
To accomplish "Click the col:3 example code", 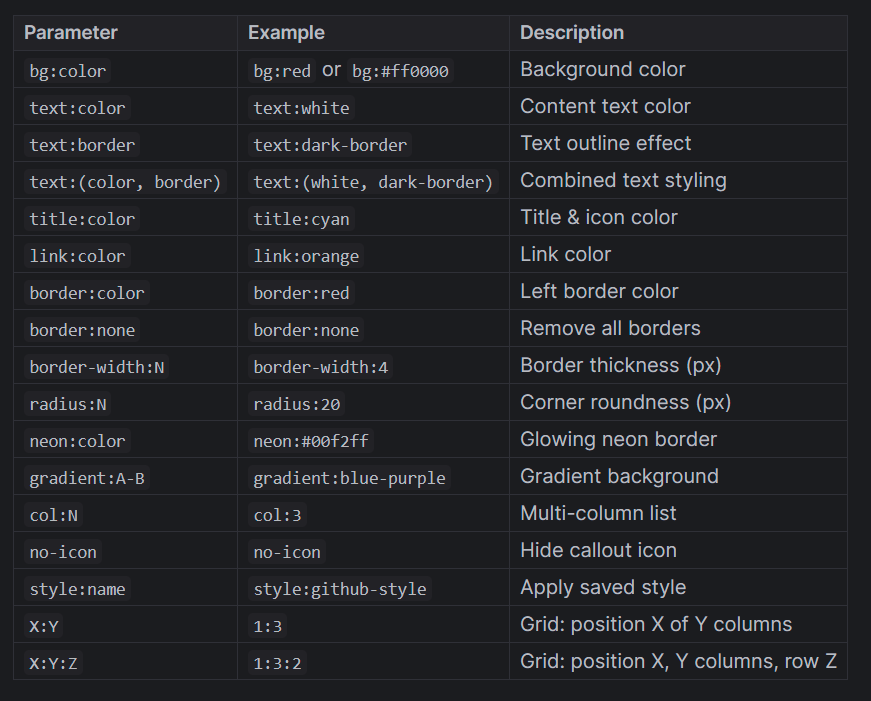I will coord(277,515).
